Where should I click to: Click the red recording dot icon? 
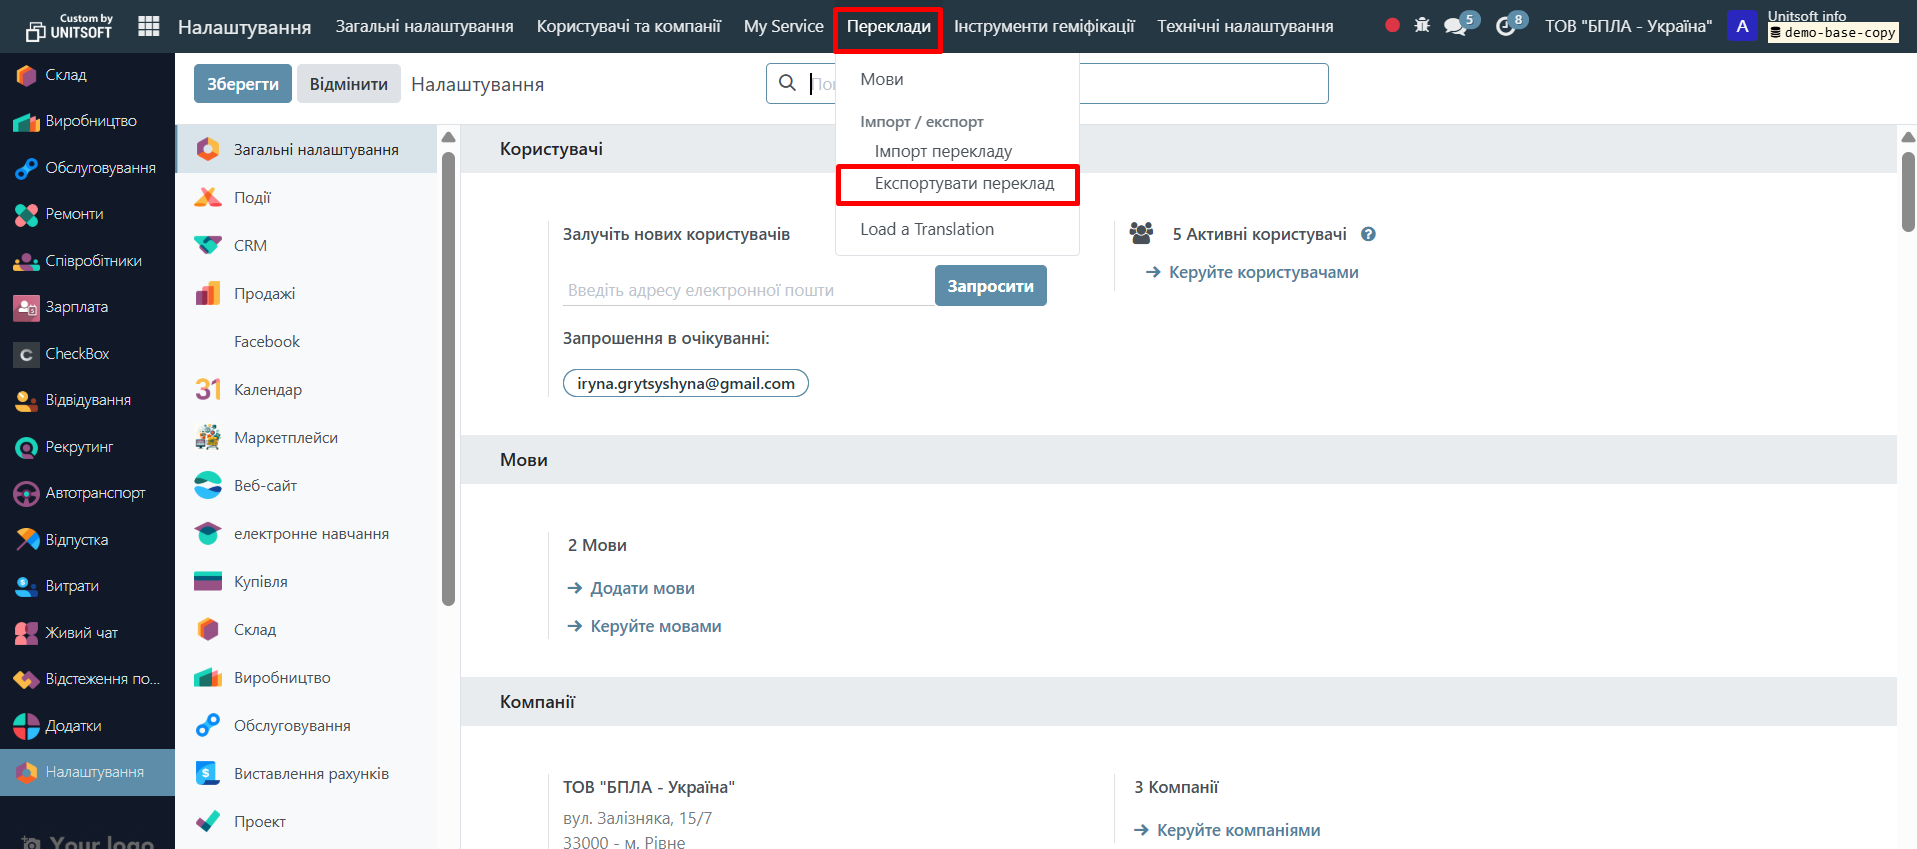click(x=1392, y=26)
